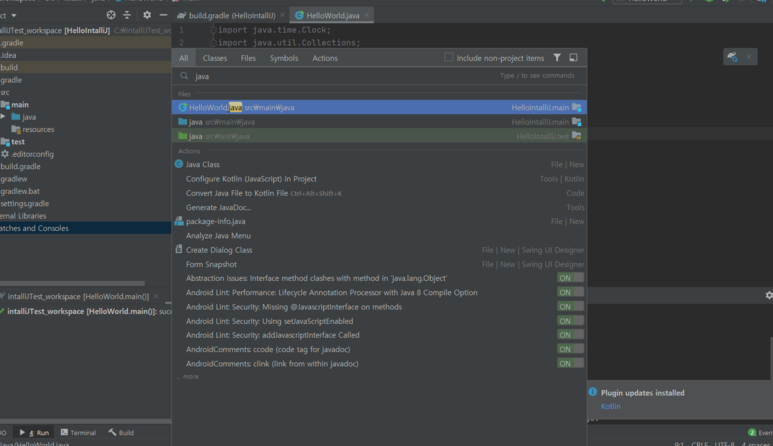The height and width of the screenshot is (446, 773).
Task: Switch to the Symbols search tab
Action: [284, 58]
